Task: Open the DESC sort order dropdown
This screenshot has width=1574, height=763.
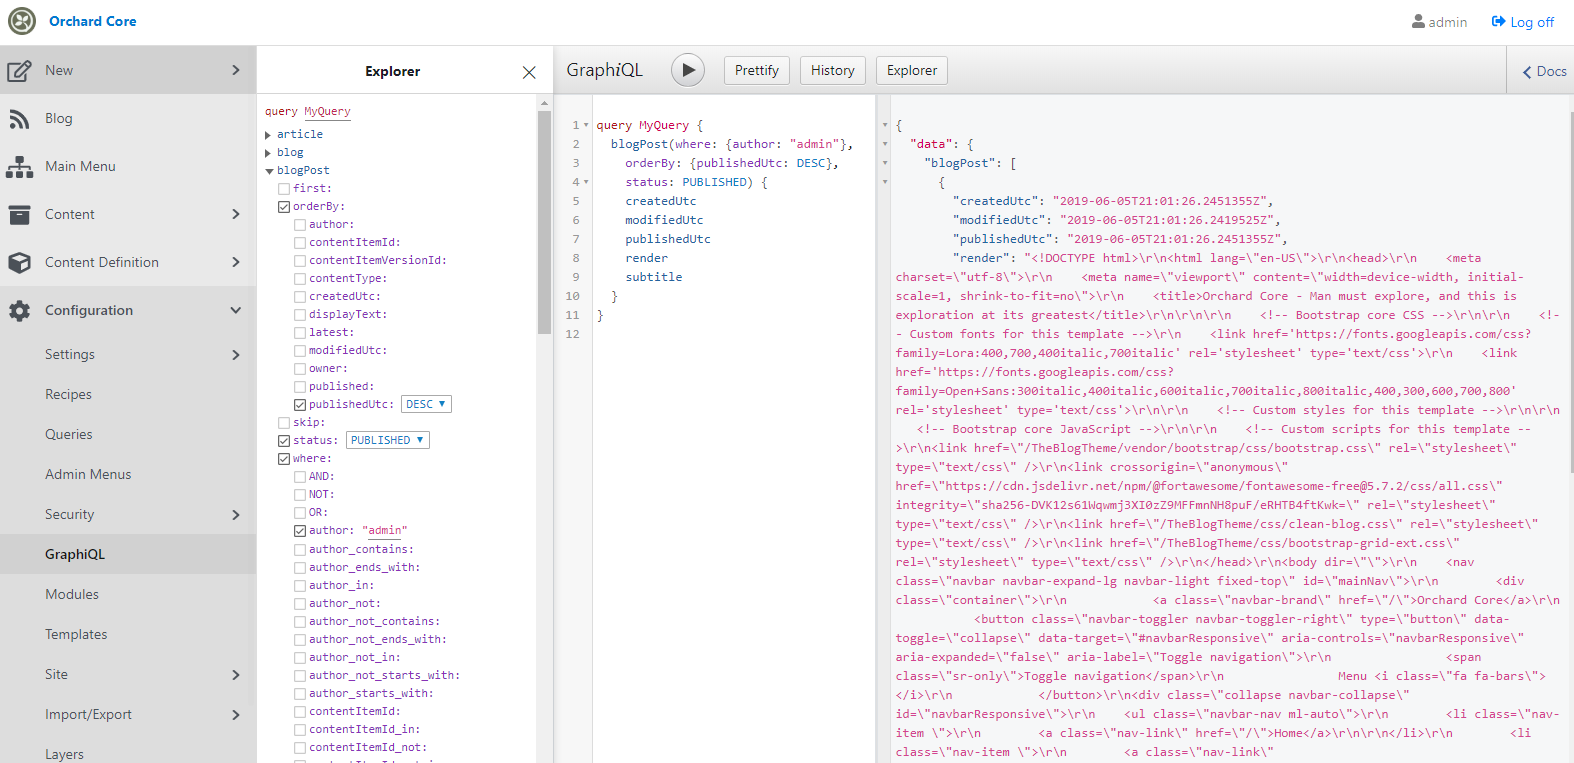Action: 426,404
